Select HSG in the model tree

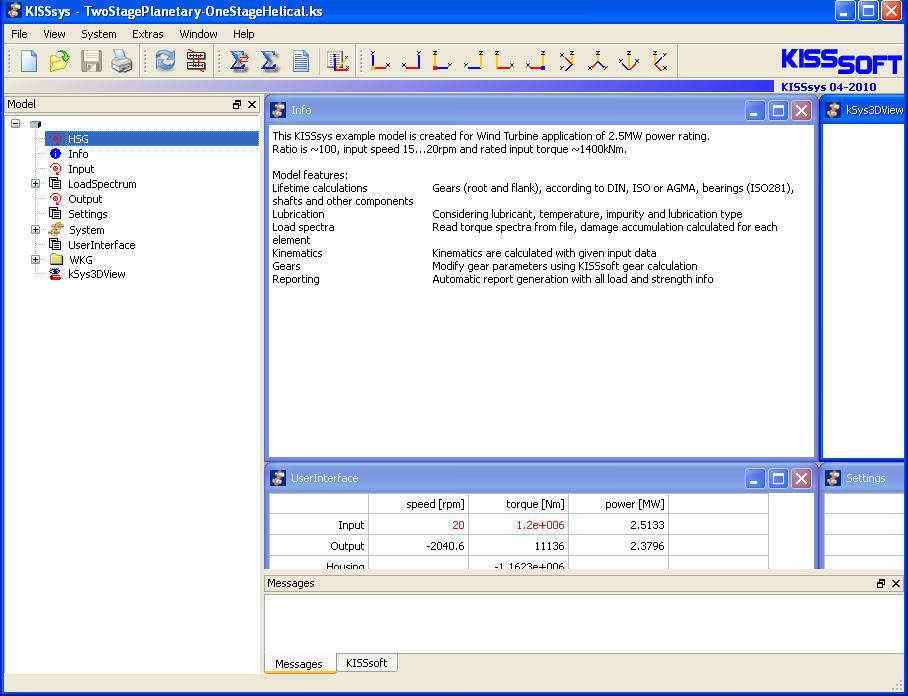[78, 139]
